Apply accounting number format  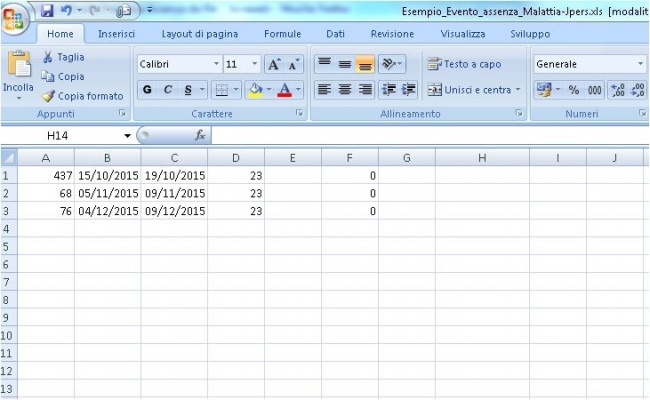point(543,90)
